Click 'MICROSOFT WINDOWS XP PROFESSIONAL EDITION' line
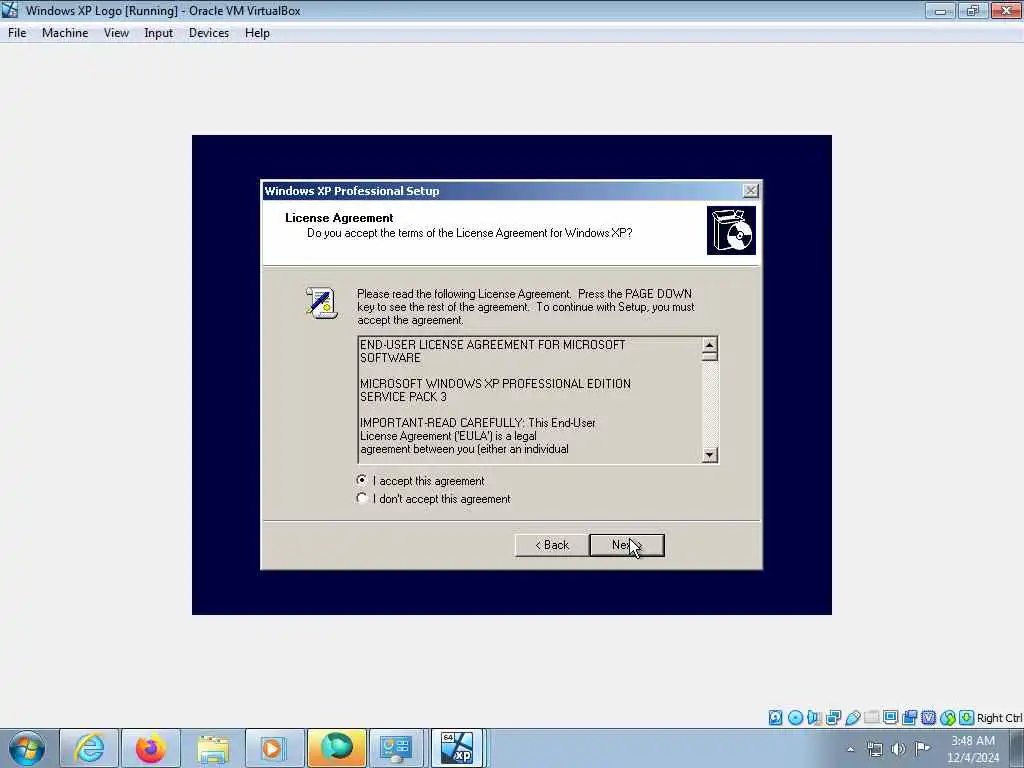 point(495,383)
